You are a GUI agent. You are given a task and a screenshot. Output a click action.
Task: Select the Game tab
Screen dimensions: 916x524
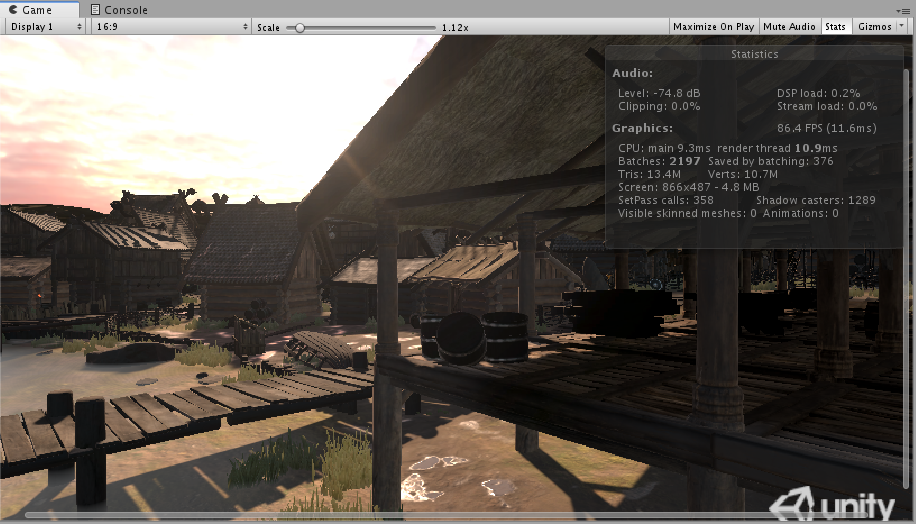tap(37, 10)
